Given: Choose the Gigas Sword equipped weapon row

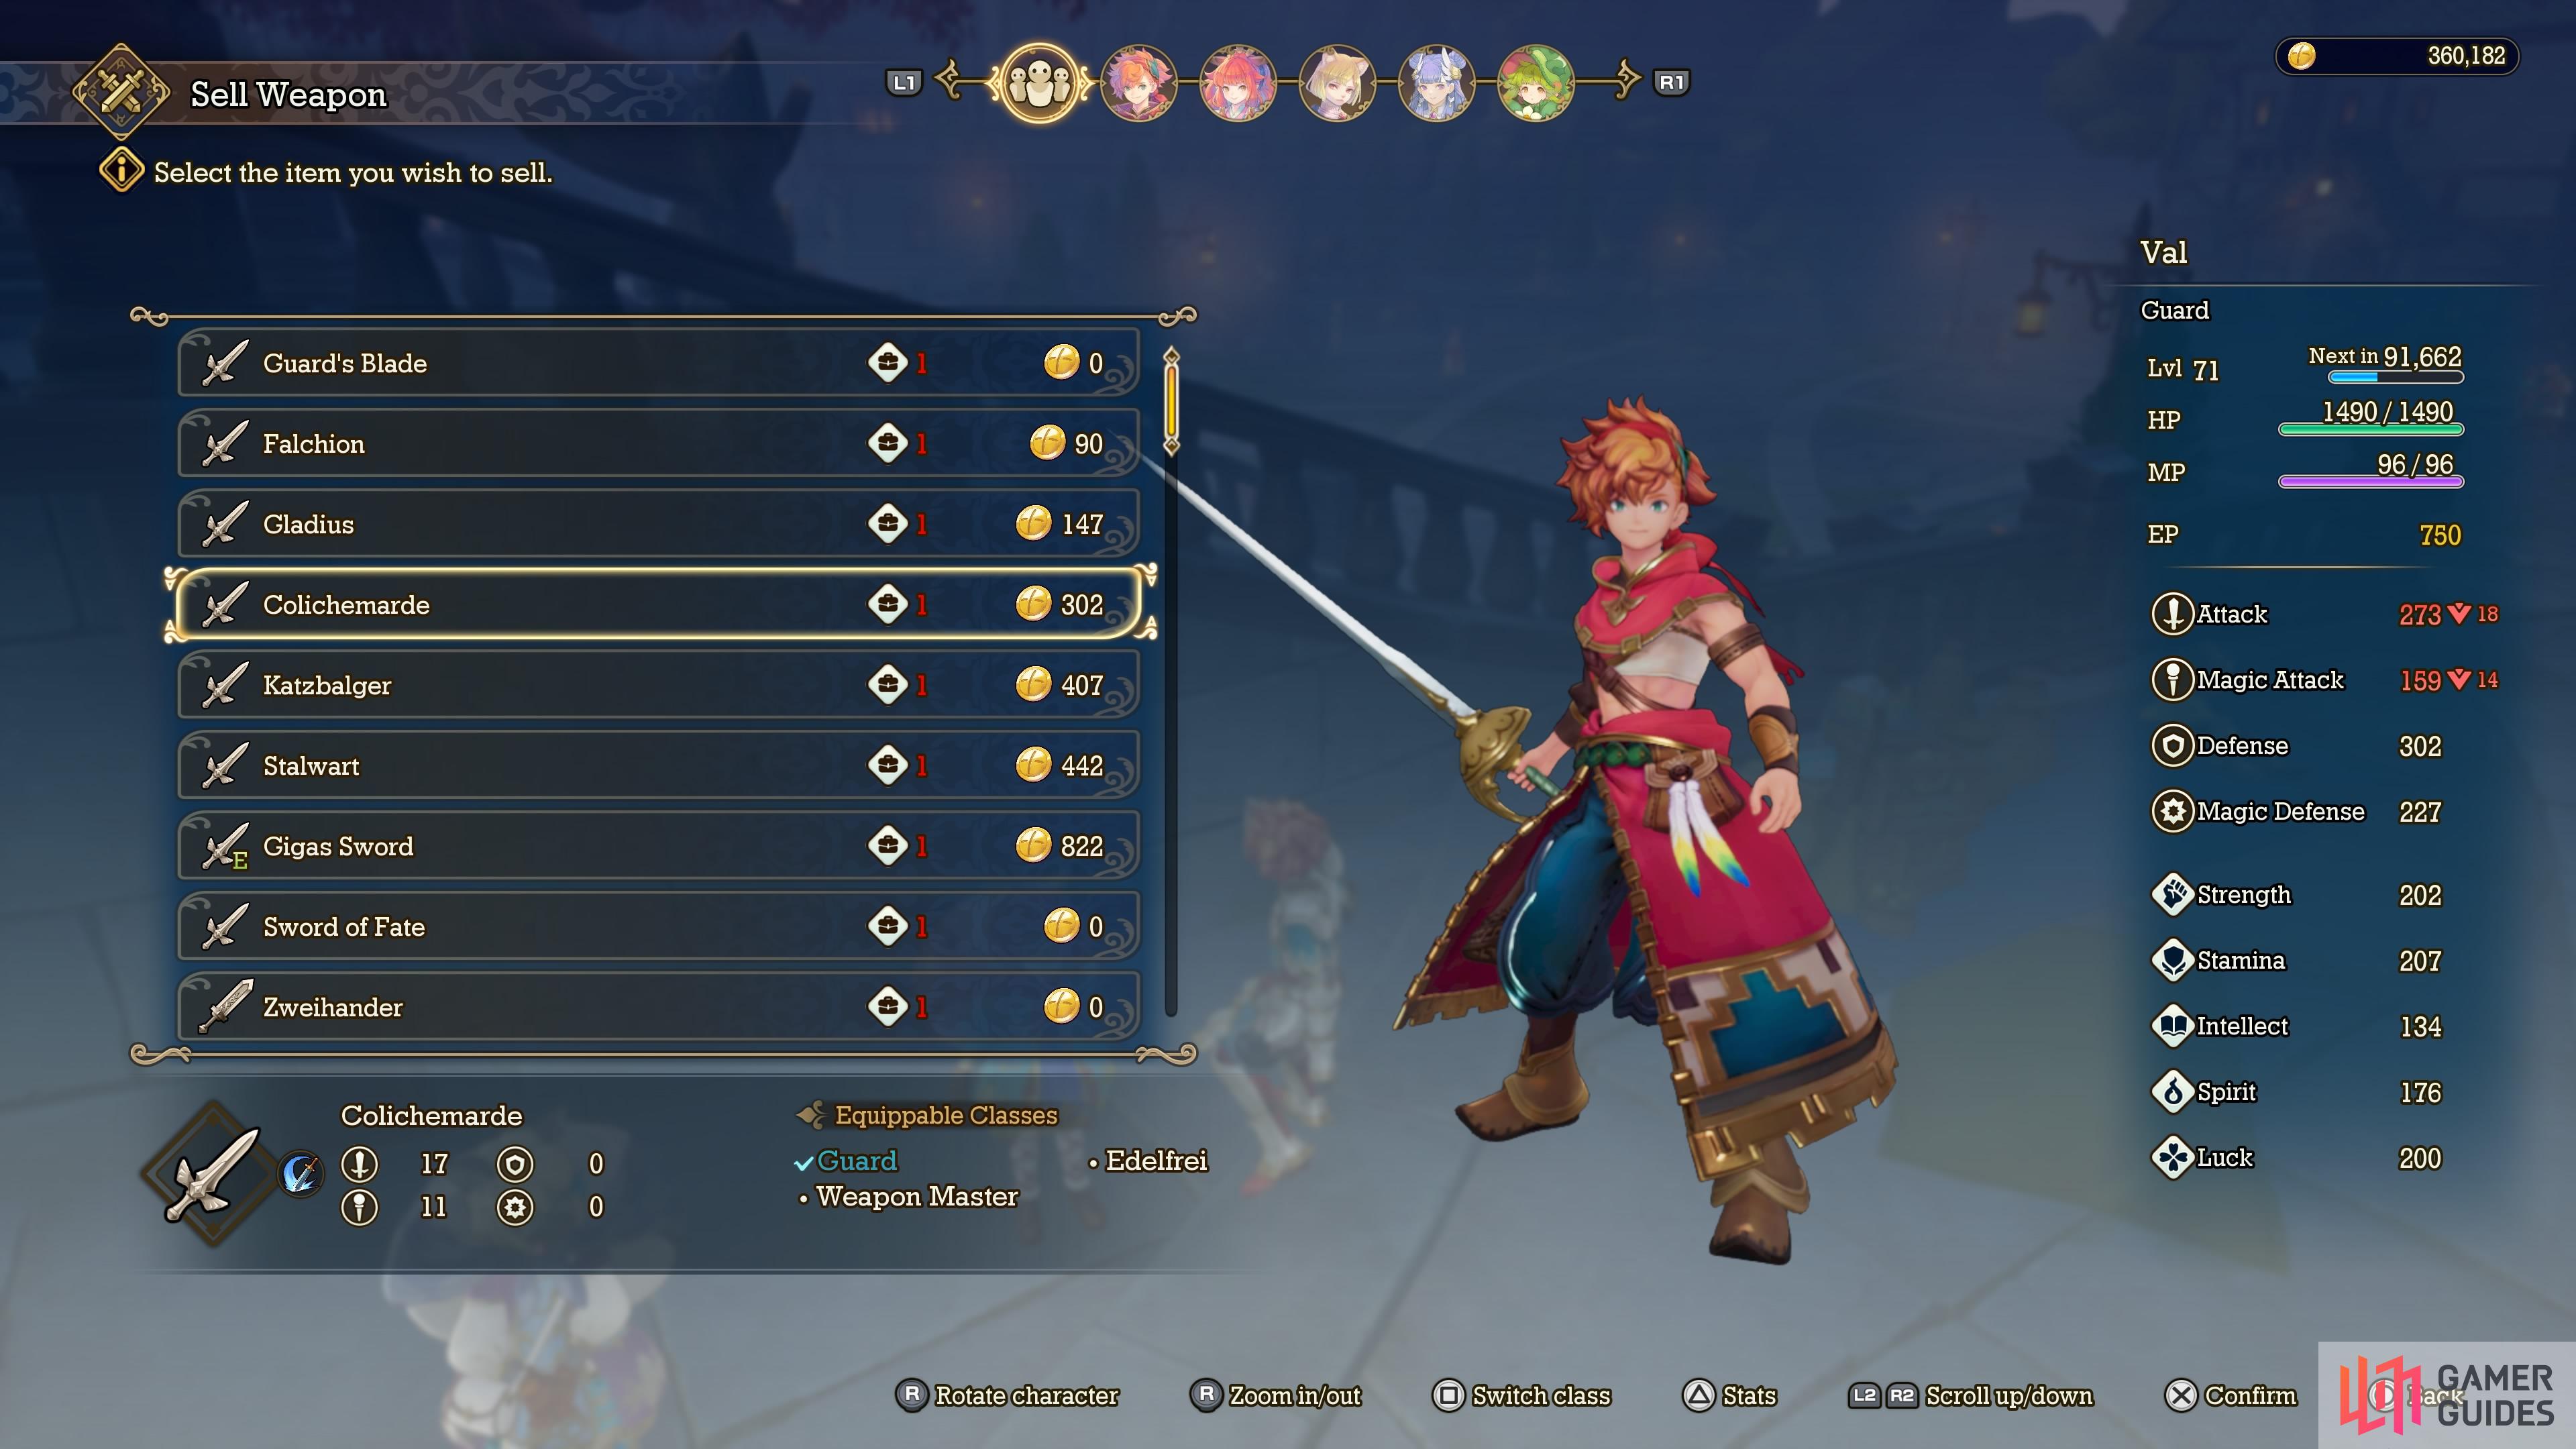Looking at the screenshot, I should 658,846.
